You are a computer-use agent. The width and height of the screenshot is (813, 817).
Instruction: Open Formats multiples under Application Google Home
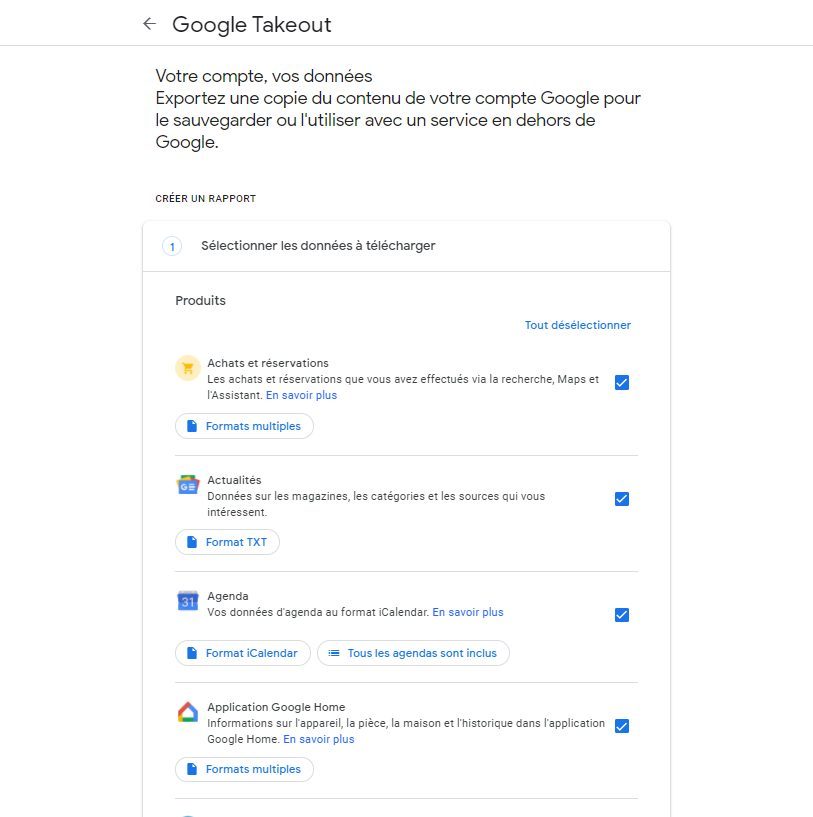(244, 769)
